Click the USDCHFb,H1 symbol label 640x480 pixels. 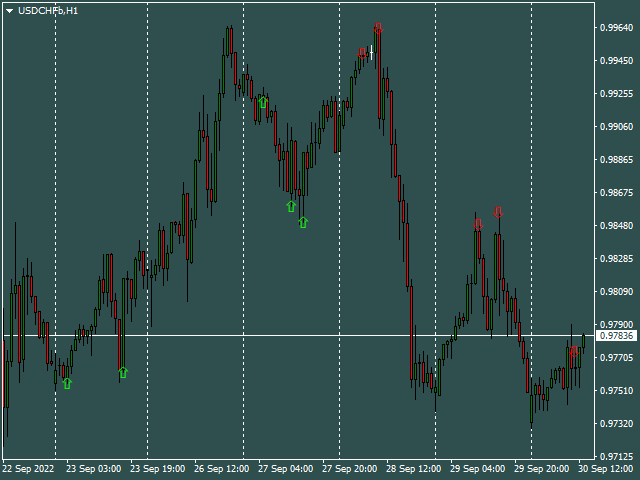tap(48, 11)
